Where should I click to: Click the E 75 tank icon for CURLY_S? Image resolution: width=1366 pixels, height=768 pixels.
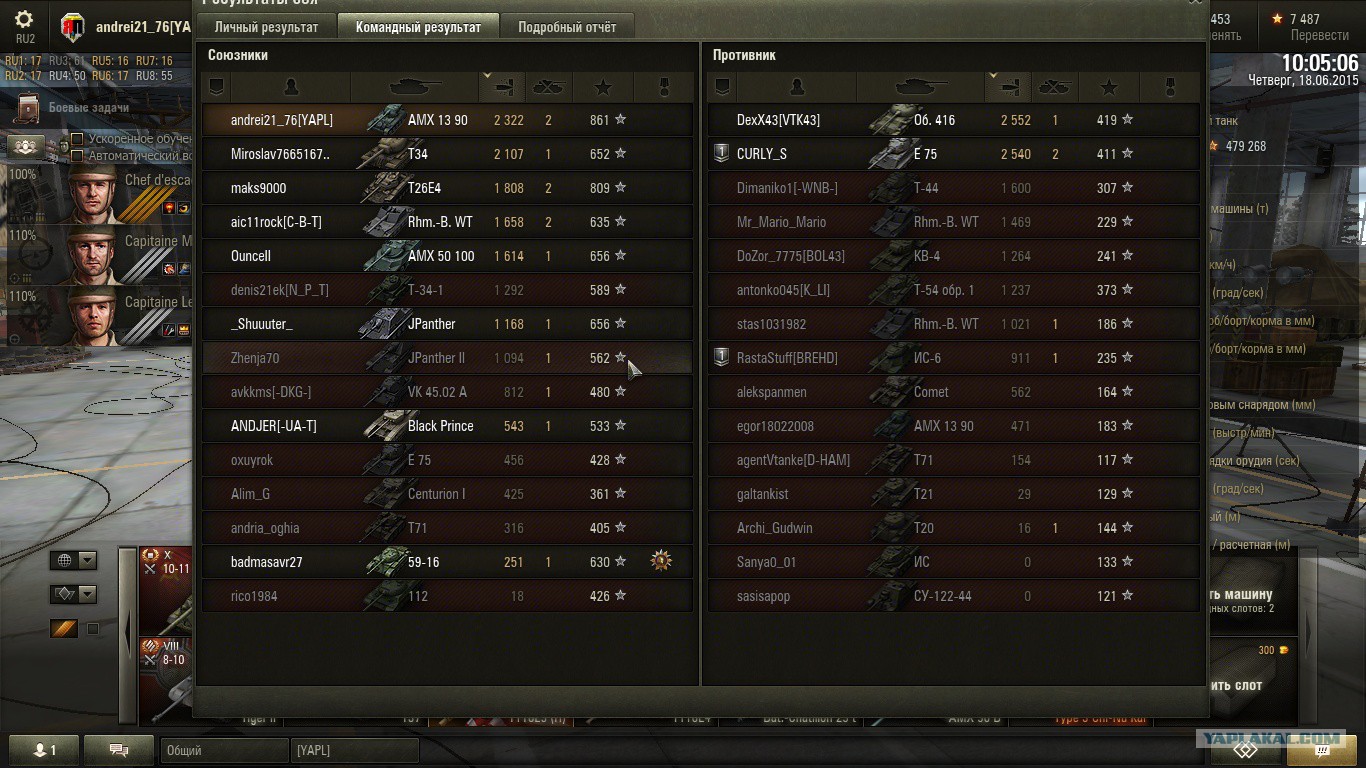(x=891, y=154)
